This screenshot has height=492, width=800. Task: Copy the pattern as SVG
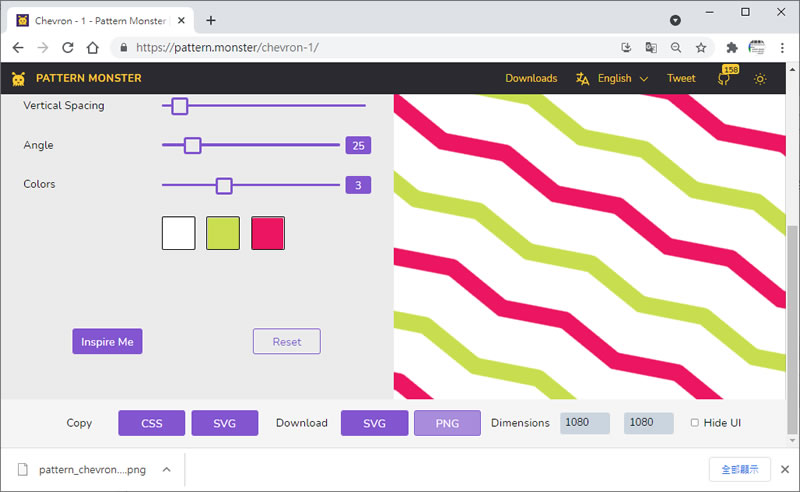[224, 423]
